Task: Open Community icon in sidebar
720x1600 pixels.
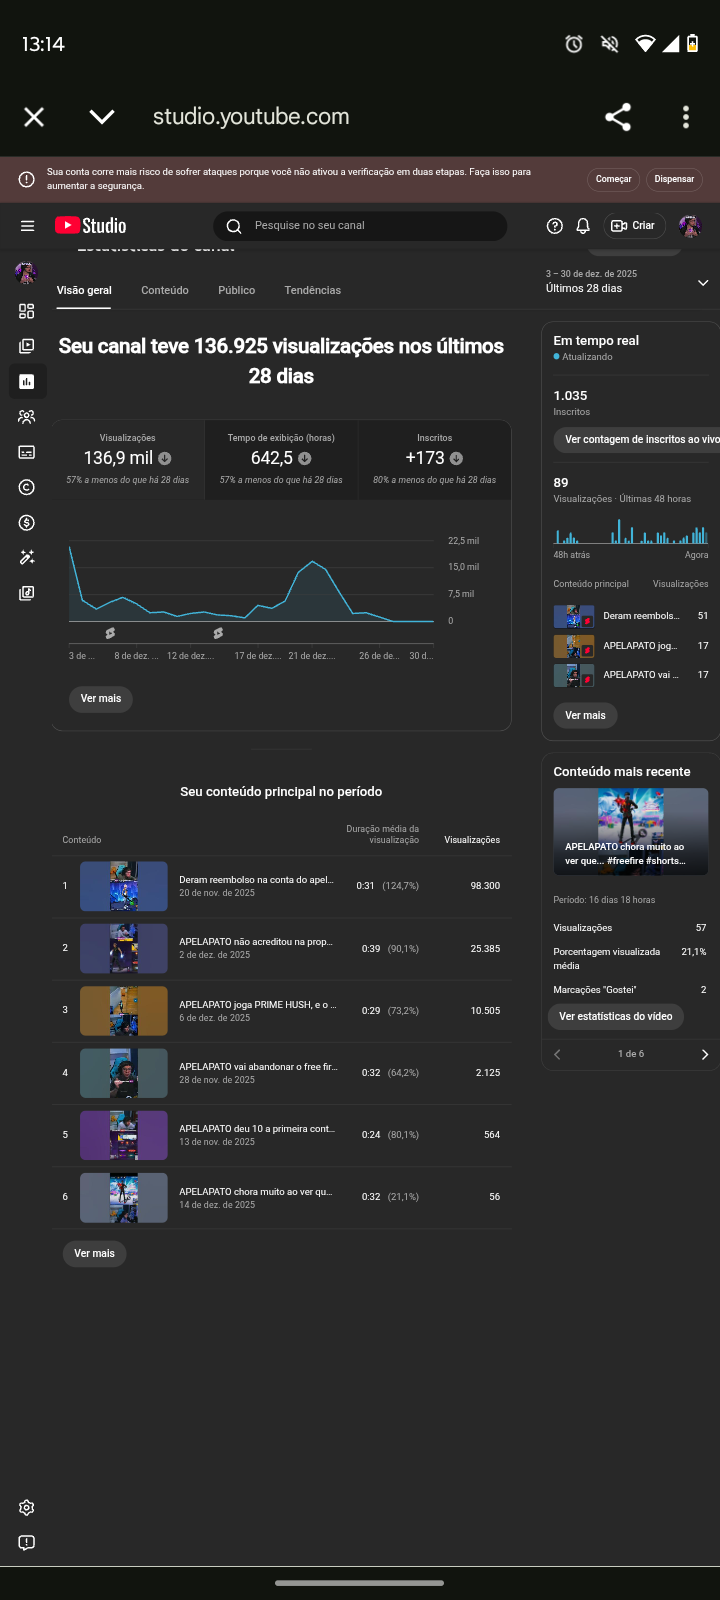Action: [x=27, y=417]
